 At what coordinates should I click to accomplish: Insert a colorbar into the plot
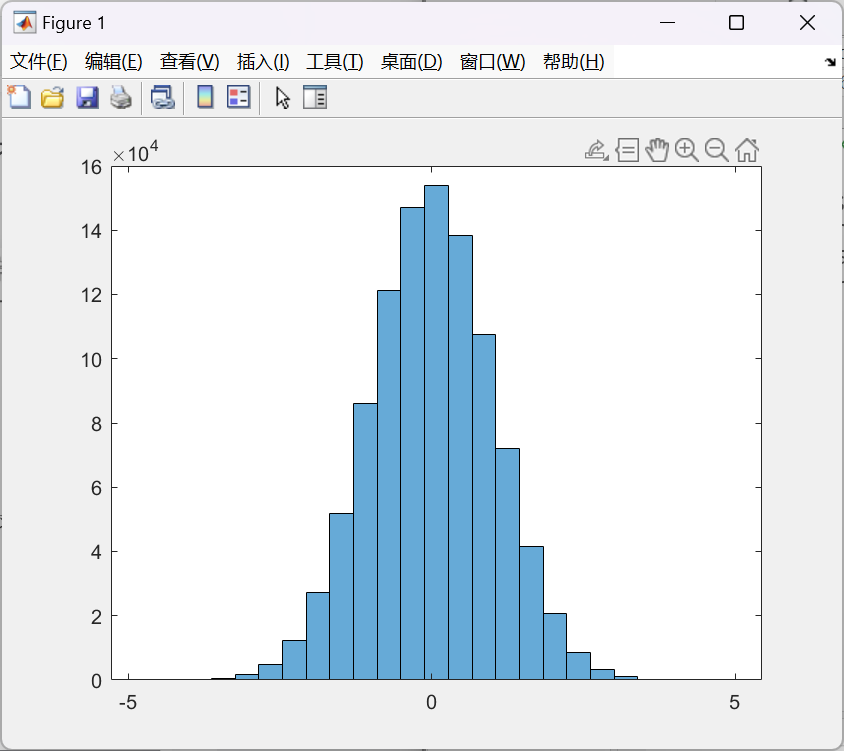coord(205,97)
